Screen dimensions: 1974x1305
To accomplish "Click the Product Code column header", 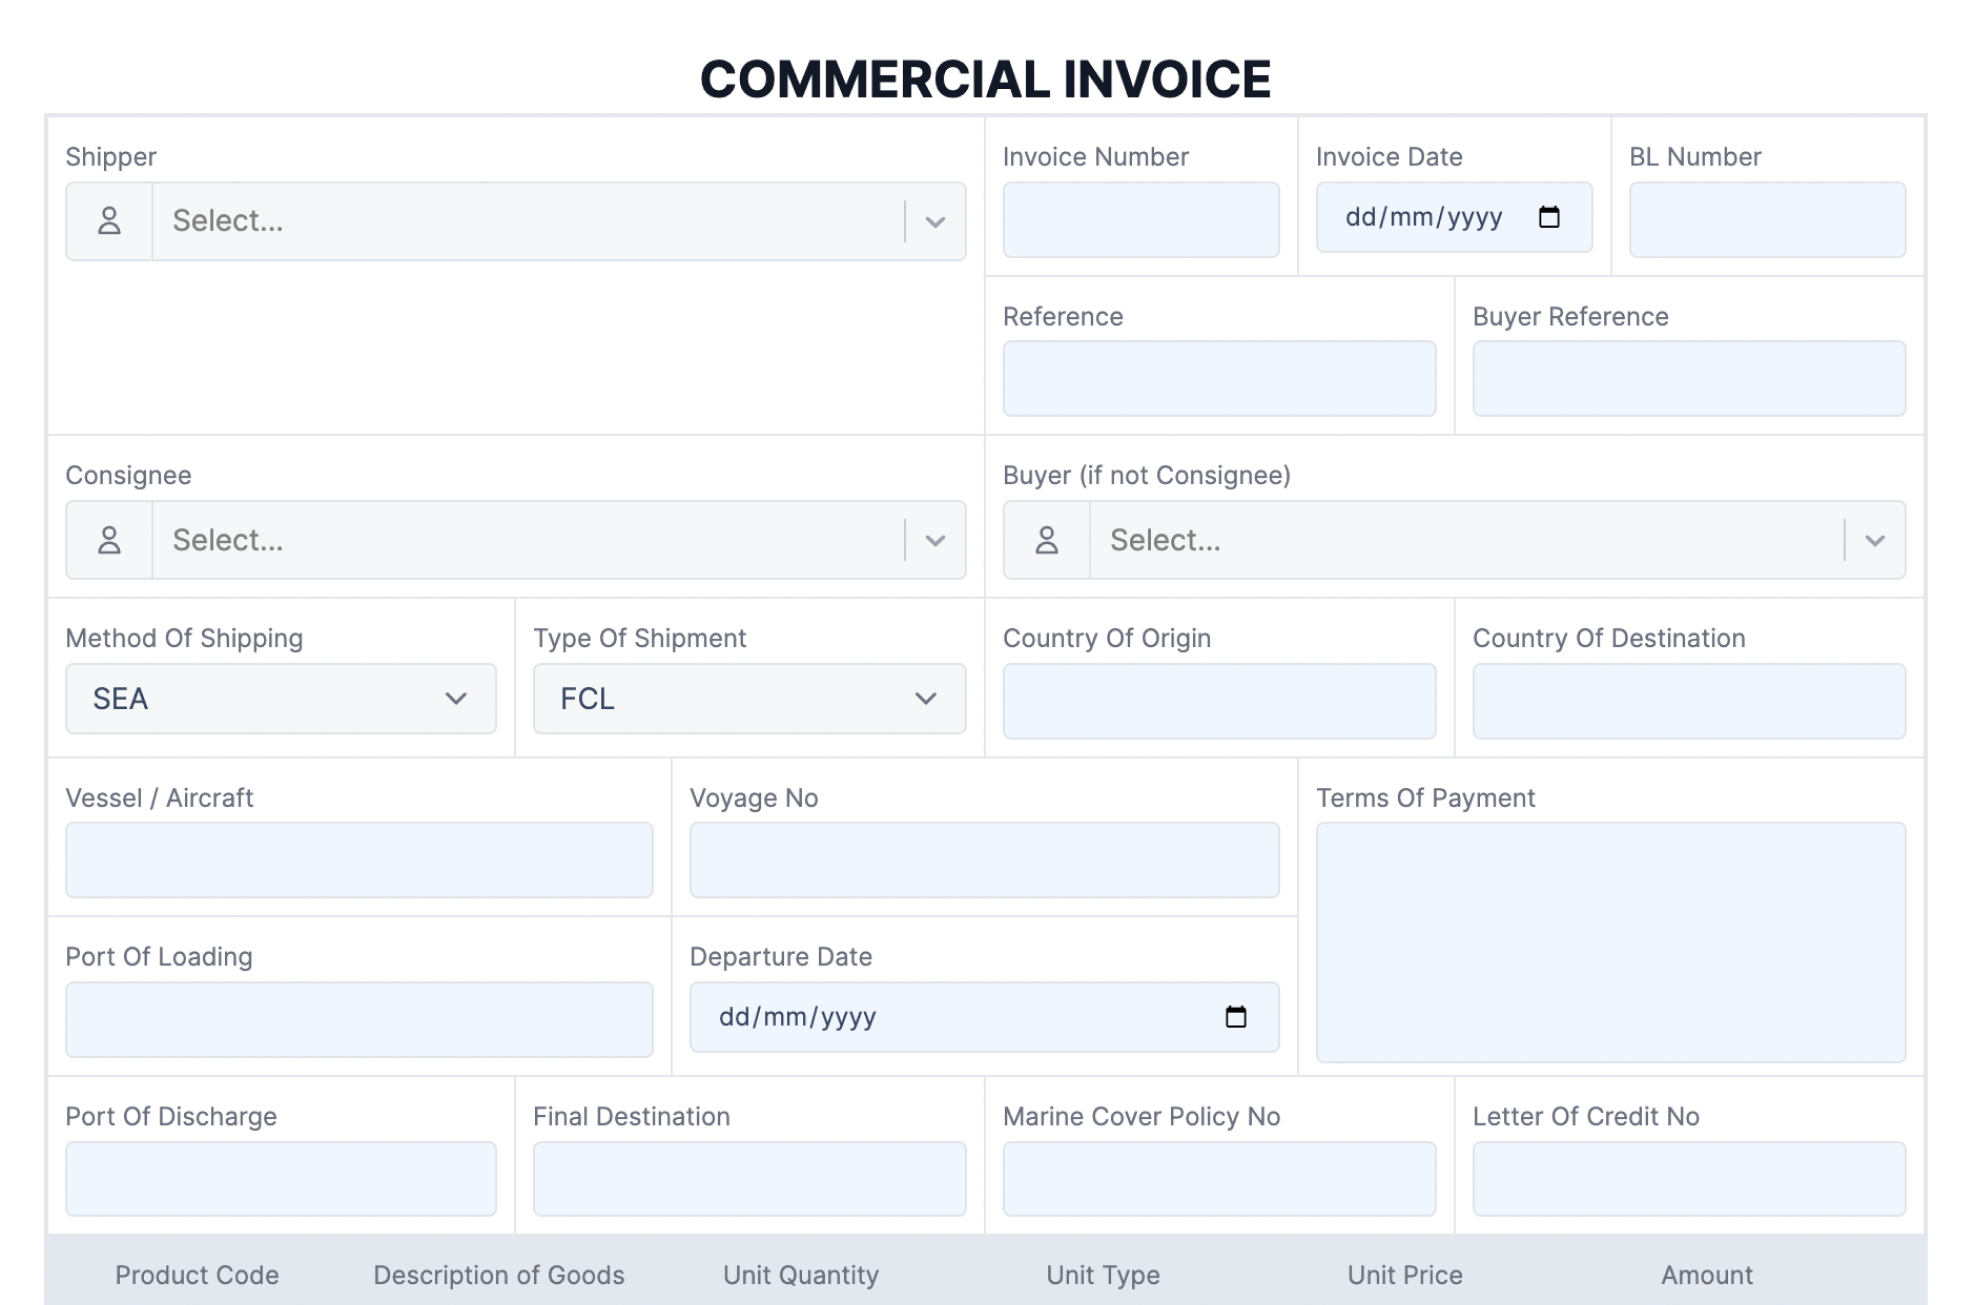I will point(196,1275).
